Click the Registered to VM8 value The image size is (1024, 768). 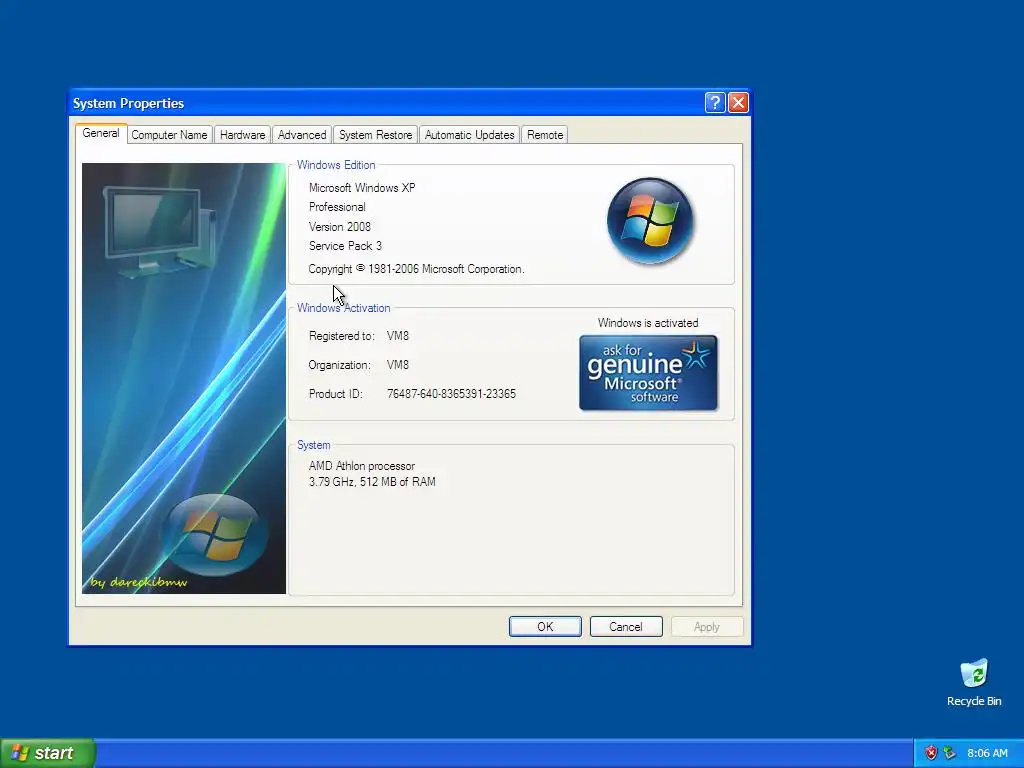[398, 336]
